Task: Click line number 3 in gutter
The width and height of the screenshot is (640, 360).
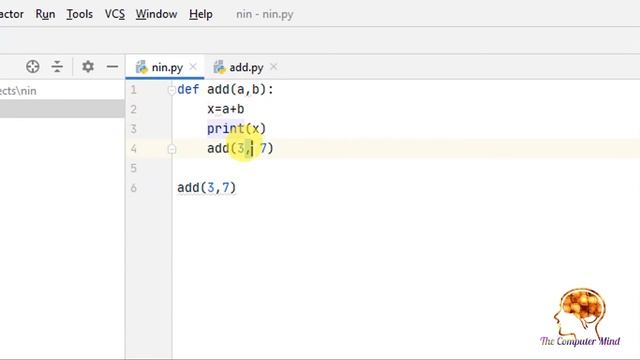Action: (133, 129)
